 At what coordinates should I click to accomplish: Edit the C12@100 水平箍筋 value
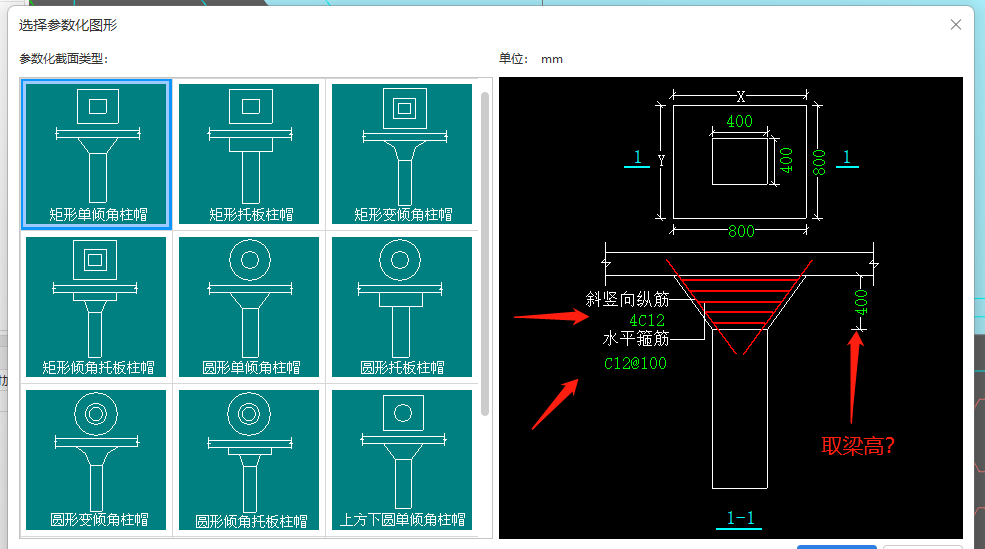coord(635,363)
